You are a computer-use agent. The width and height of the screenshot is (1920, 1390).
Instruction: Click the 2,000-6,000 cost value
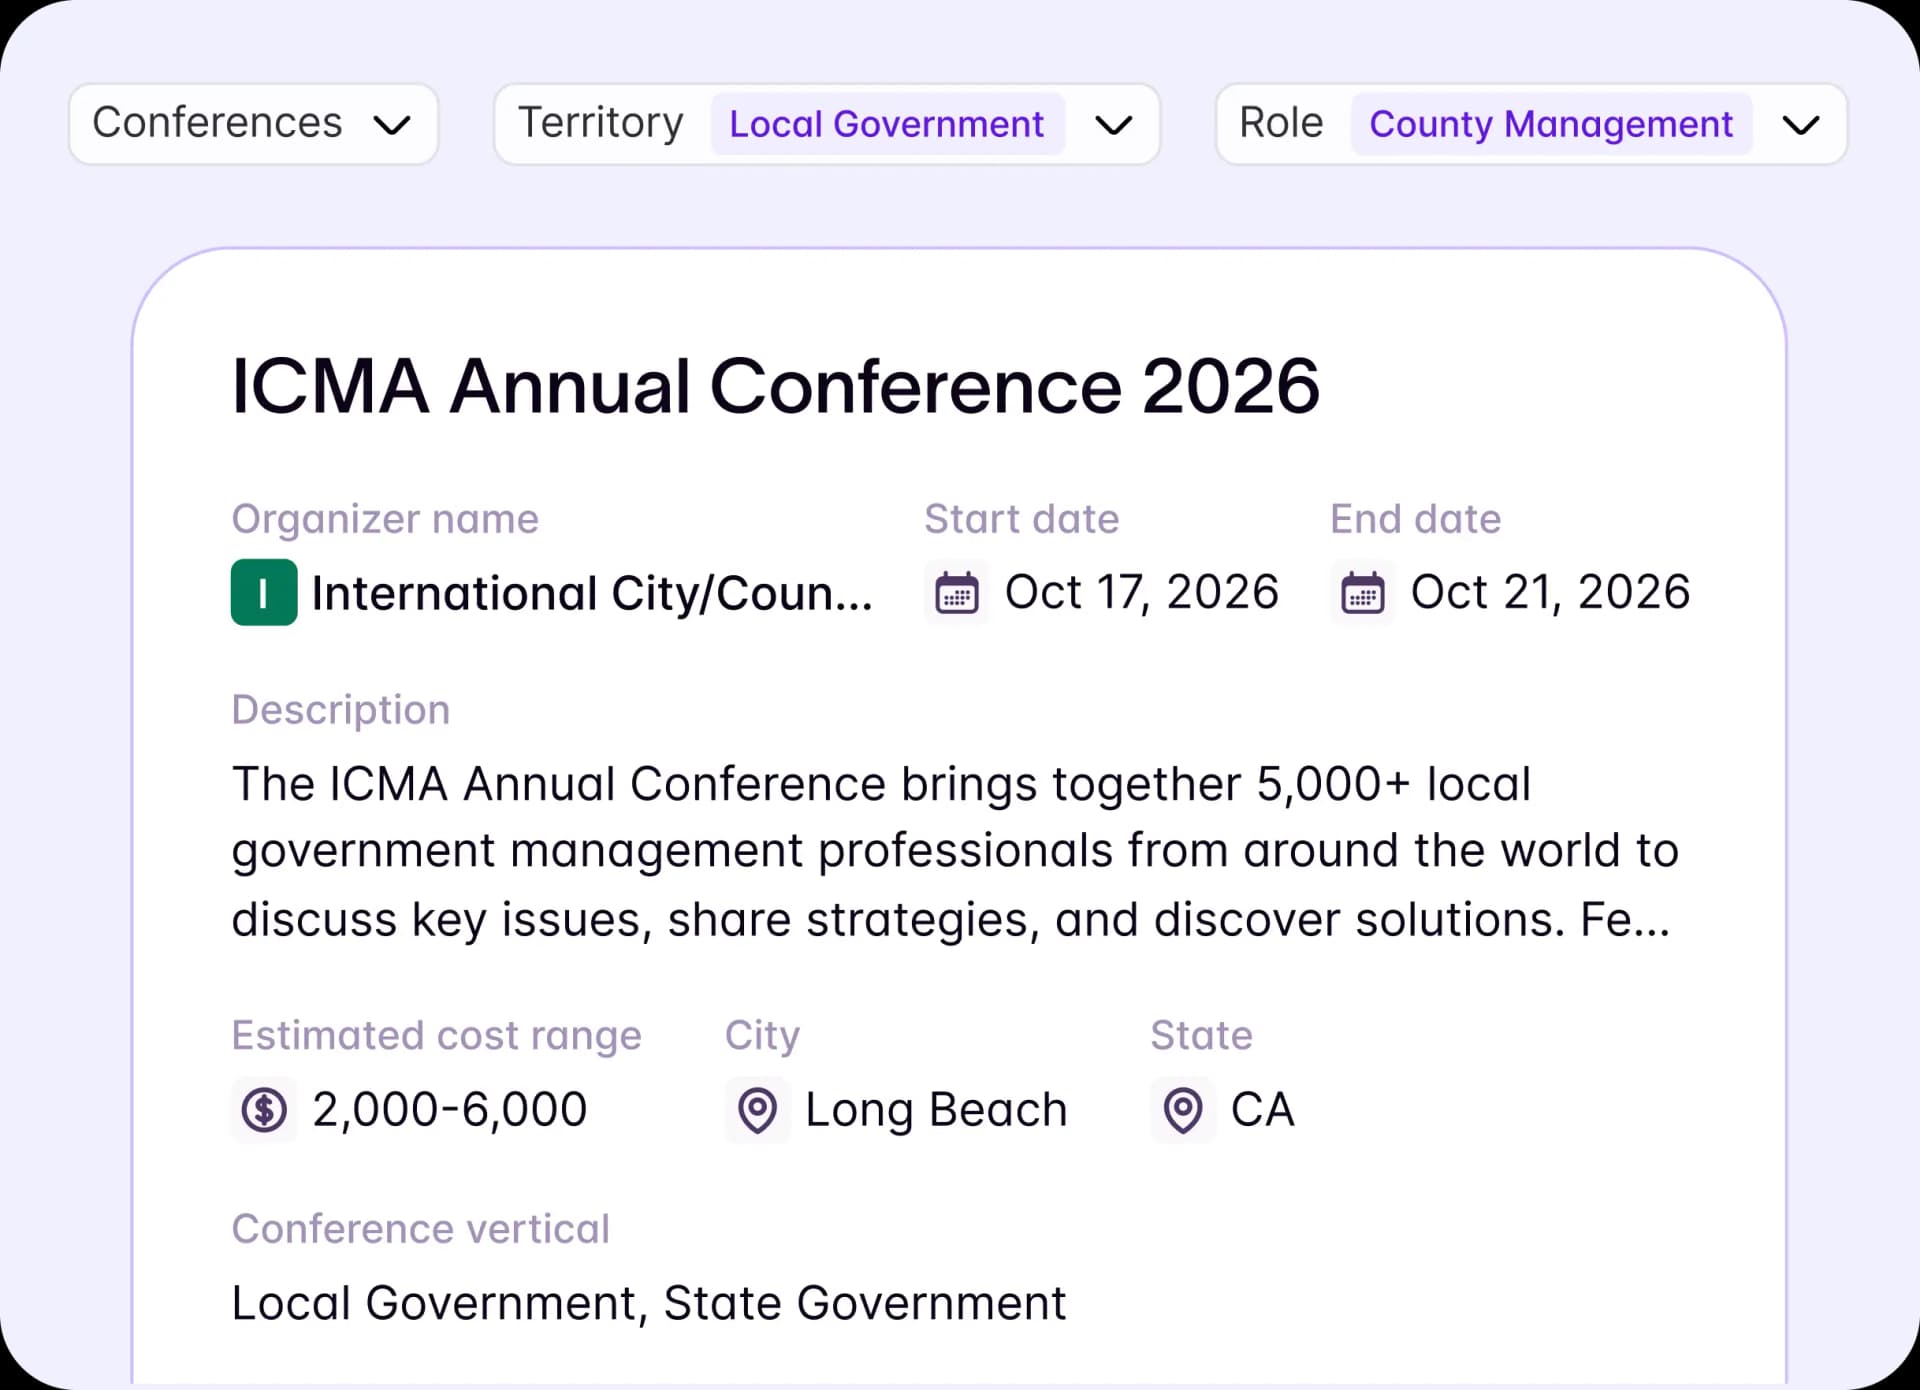pos(450,1110)
